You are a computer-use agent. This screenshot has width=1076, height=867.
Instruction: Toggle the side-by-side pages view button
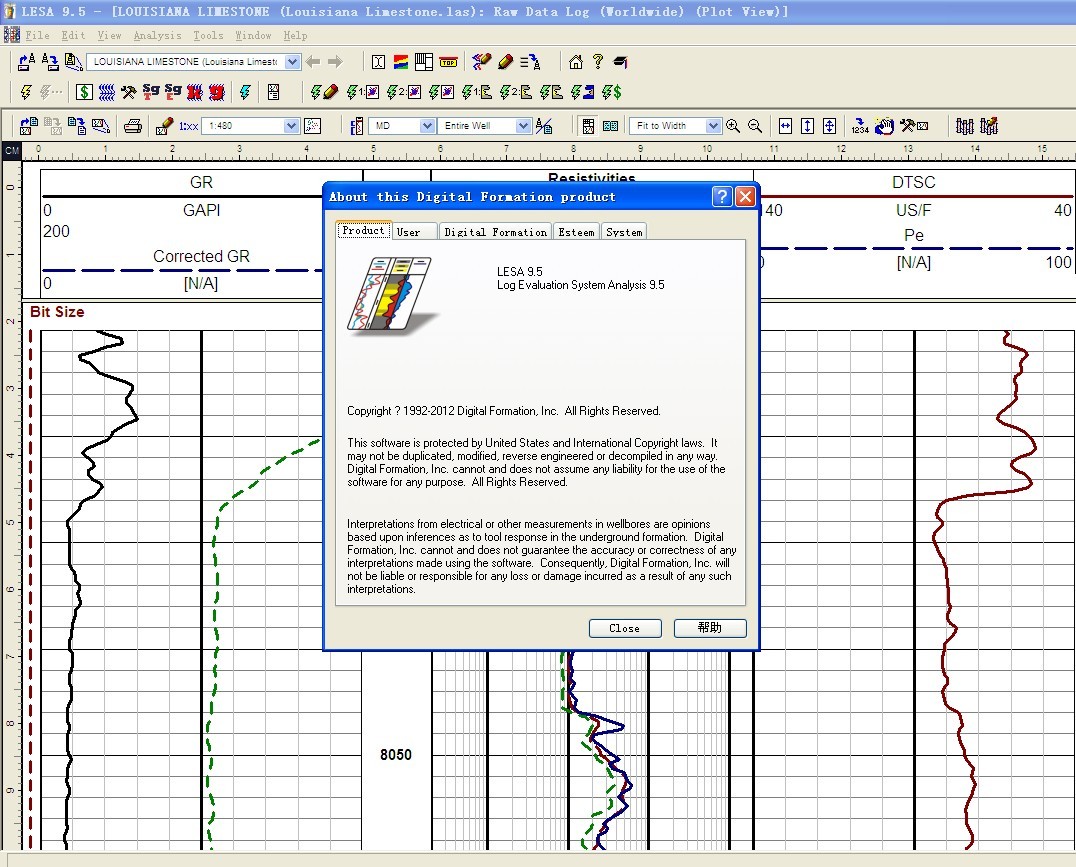[x=610, y=126]
